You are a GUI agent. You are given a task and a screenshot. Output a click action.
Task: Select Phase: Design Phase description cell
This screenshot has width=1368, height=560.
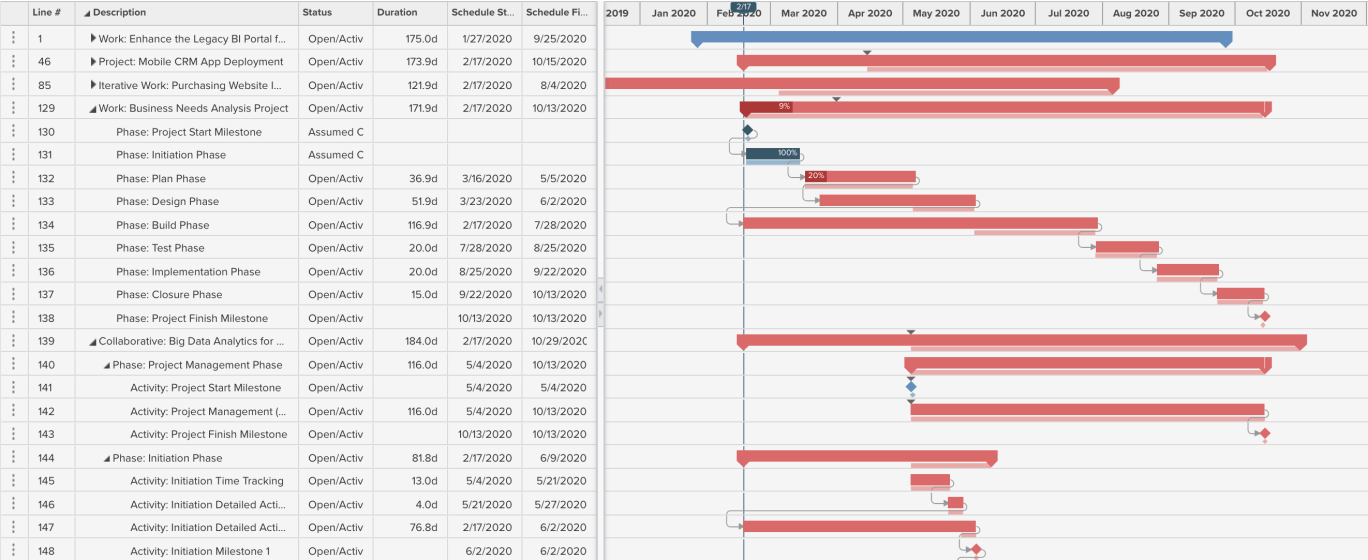coord(187,201)
